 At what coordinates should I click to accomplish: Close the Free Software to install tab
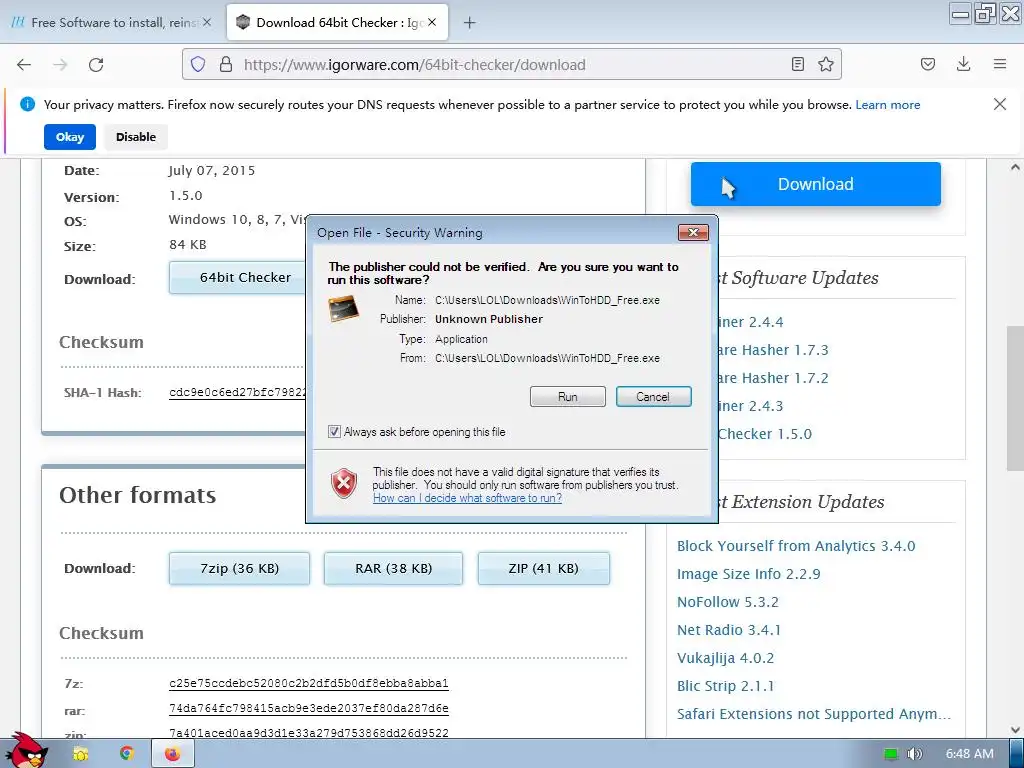point(207,22)
